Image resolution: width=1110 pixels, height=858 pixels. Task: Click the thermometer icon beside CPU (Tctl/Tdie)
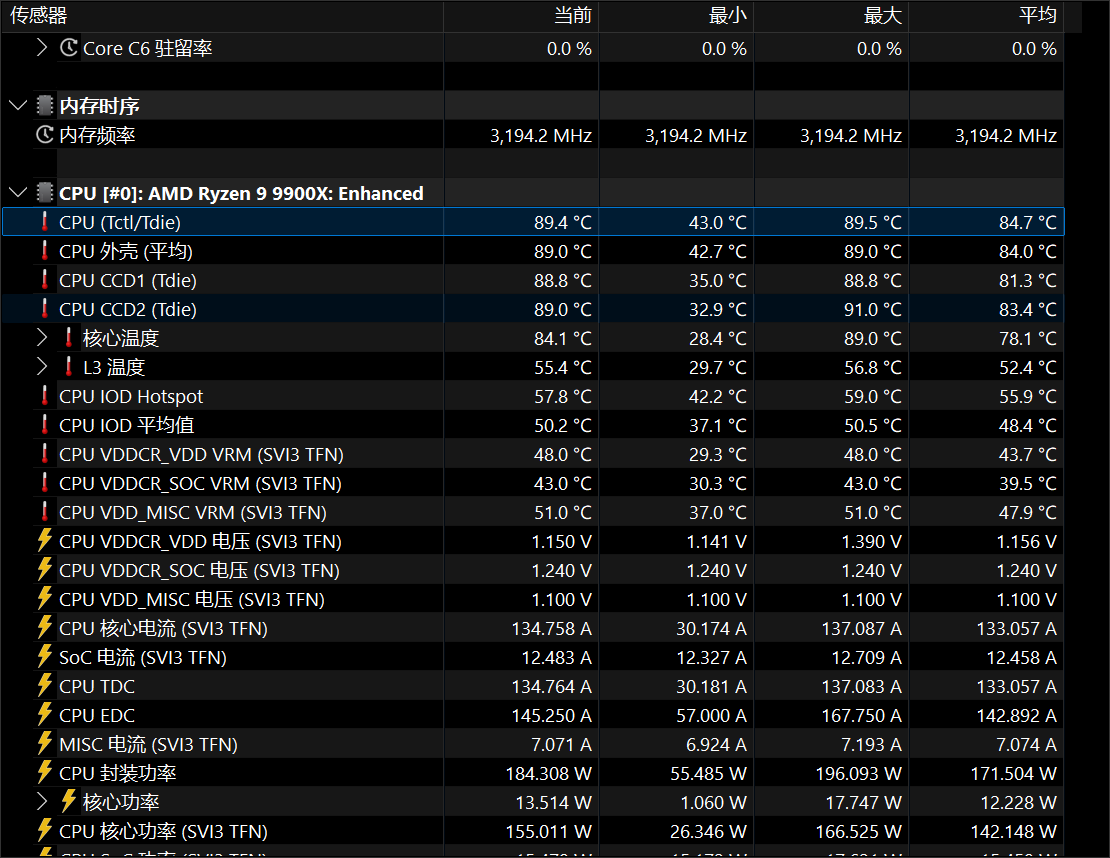pos(45,222)
